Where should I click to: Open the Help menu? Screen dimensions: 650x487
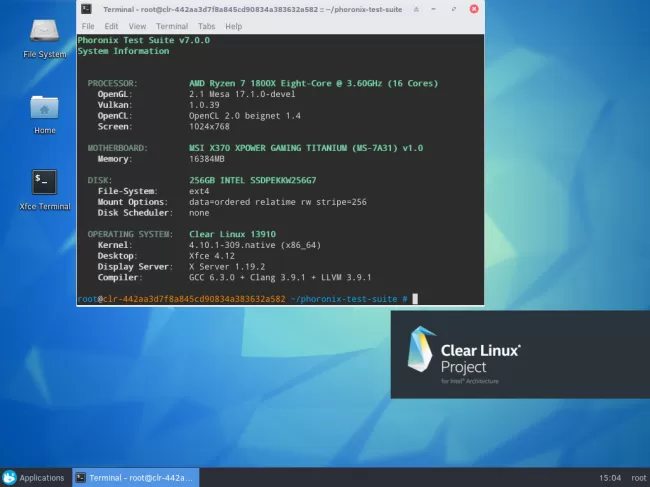[233, 26]
